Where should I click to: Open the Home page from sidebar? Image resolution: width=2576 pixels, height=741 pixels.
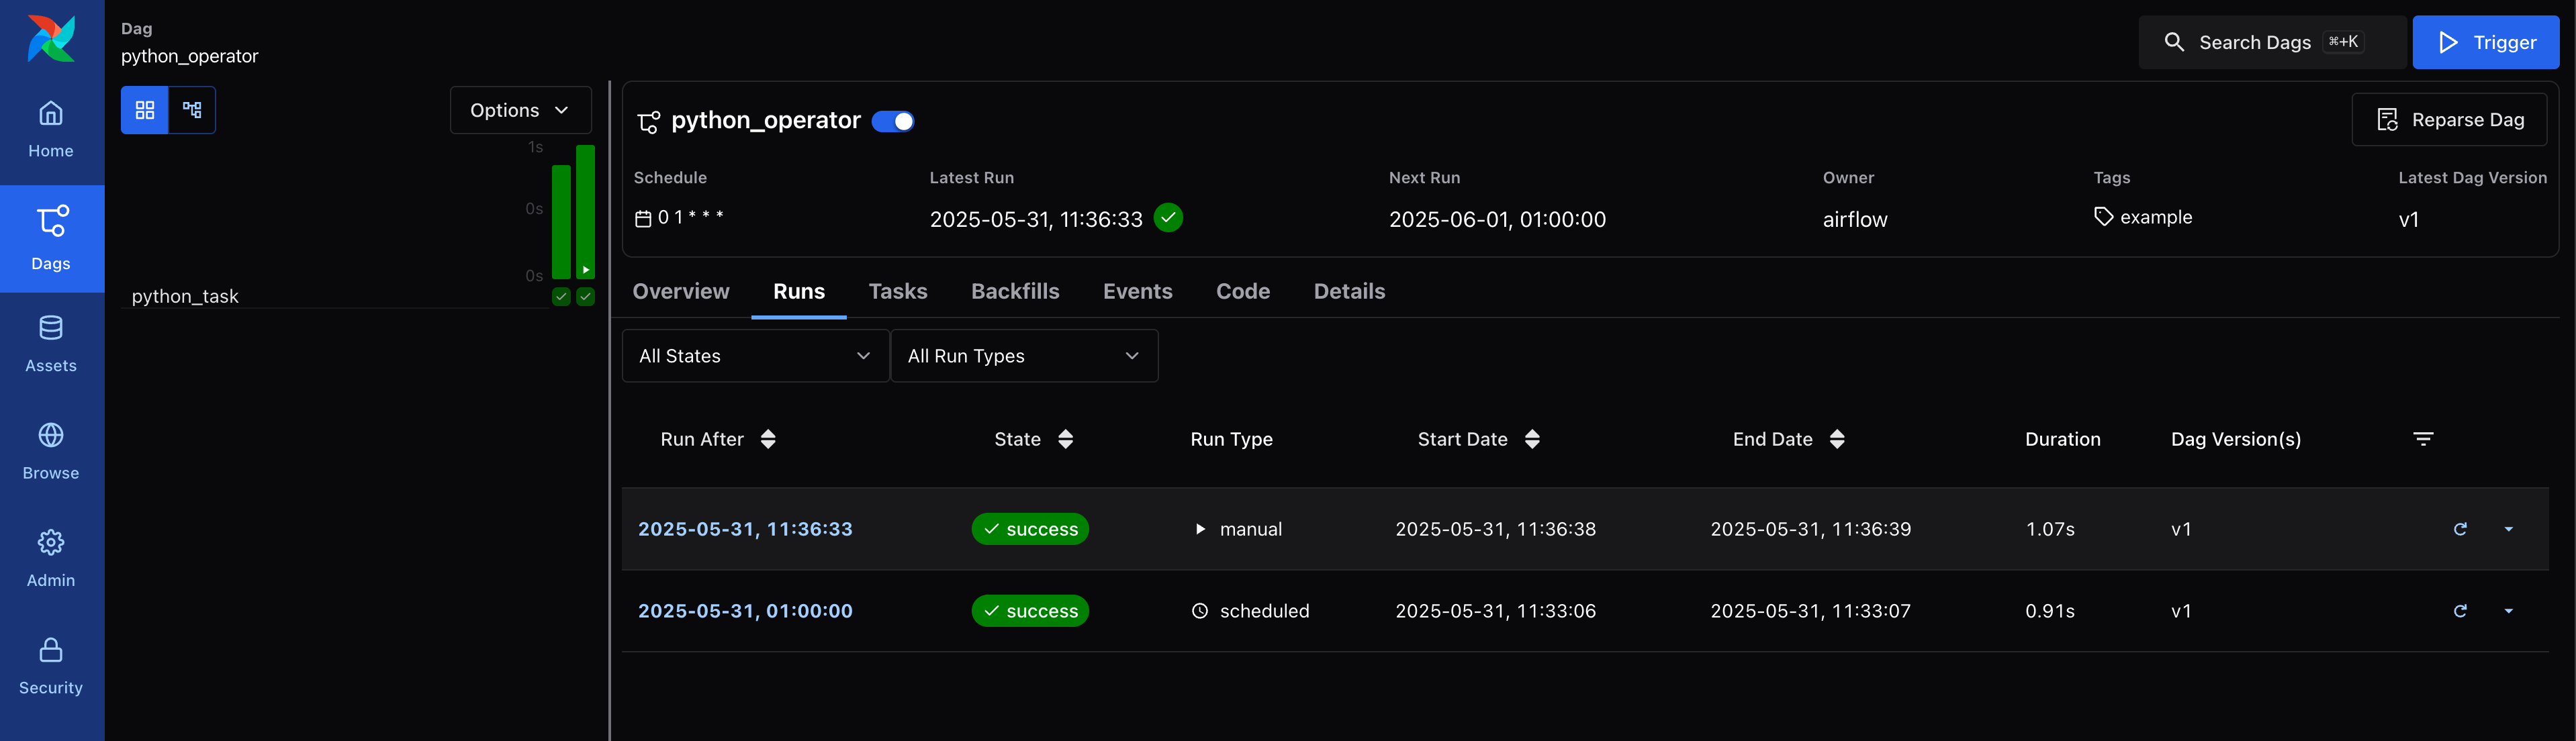[51, 129]
